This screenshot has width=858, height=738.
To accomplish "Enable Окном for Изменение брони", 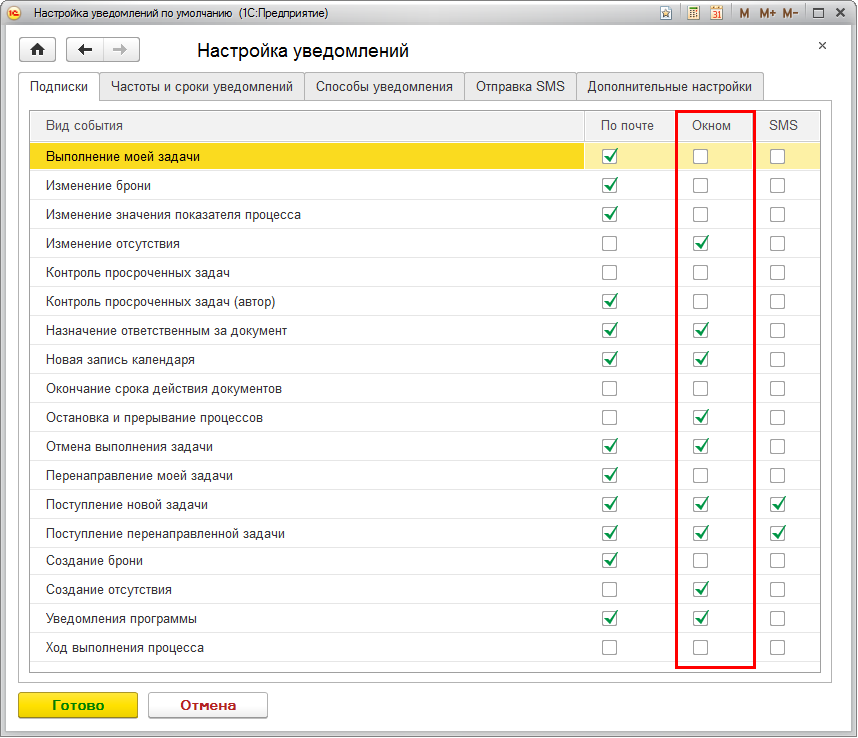I will pos(700,185).
